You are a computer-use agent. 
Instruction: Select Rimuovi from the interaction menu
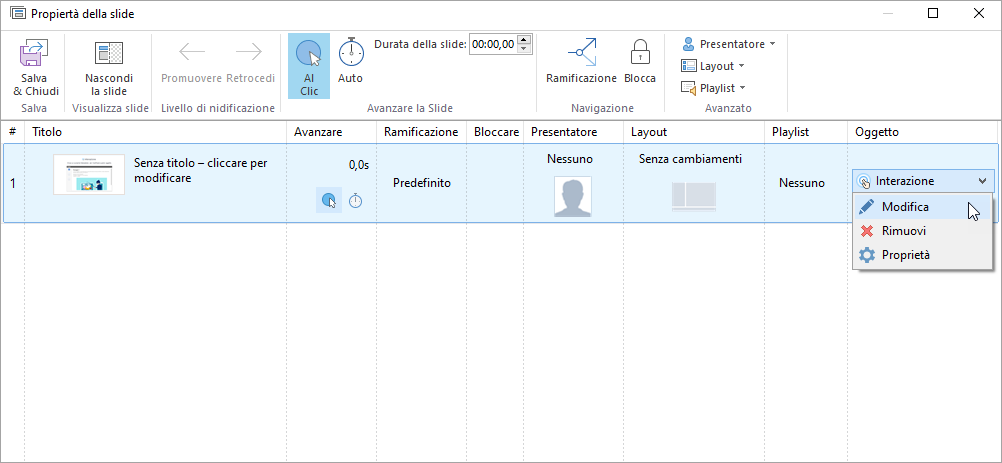903,231
